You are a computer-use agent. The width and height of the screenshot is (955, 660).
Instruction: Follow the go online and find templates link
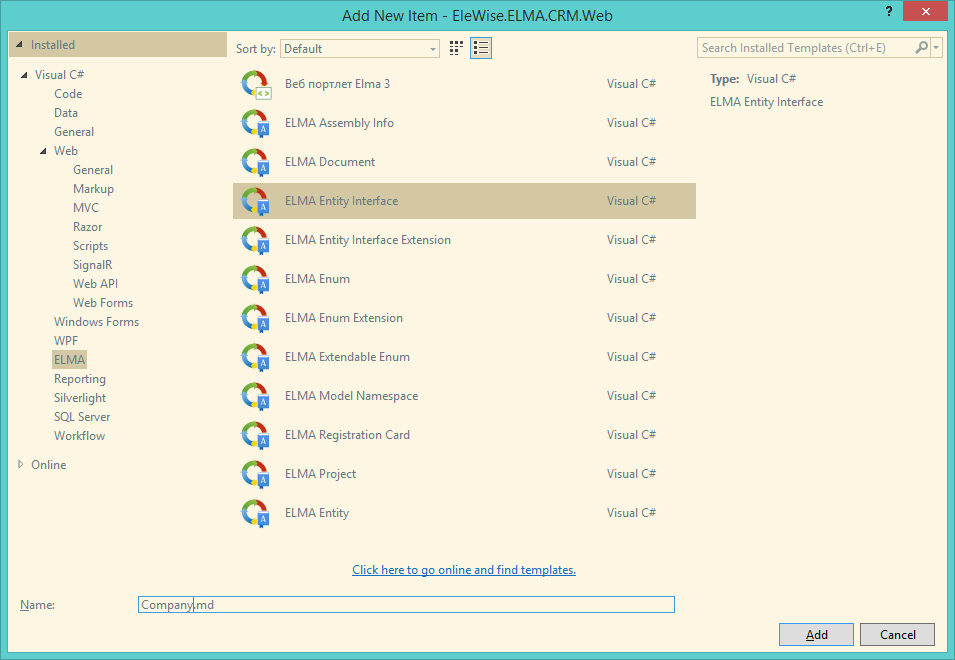click(463, 570)
